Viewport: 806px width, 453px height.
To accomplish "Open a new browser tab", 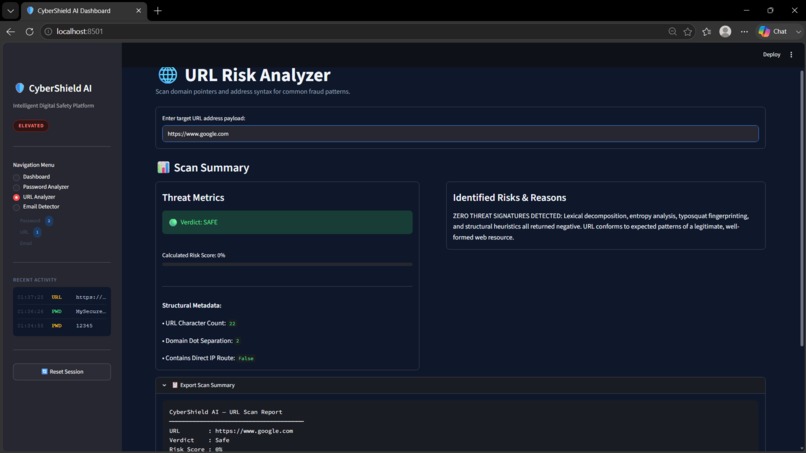I will pos(158,10).
